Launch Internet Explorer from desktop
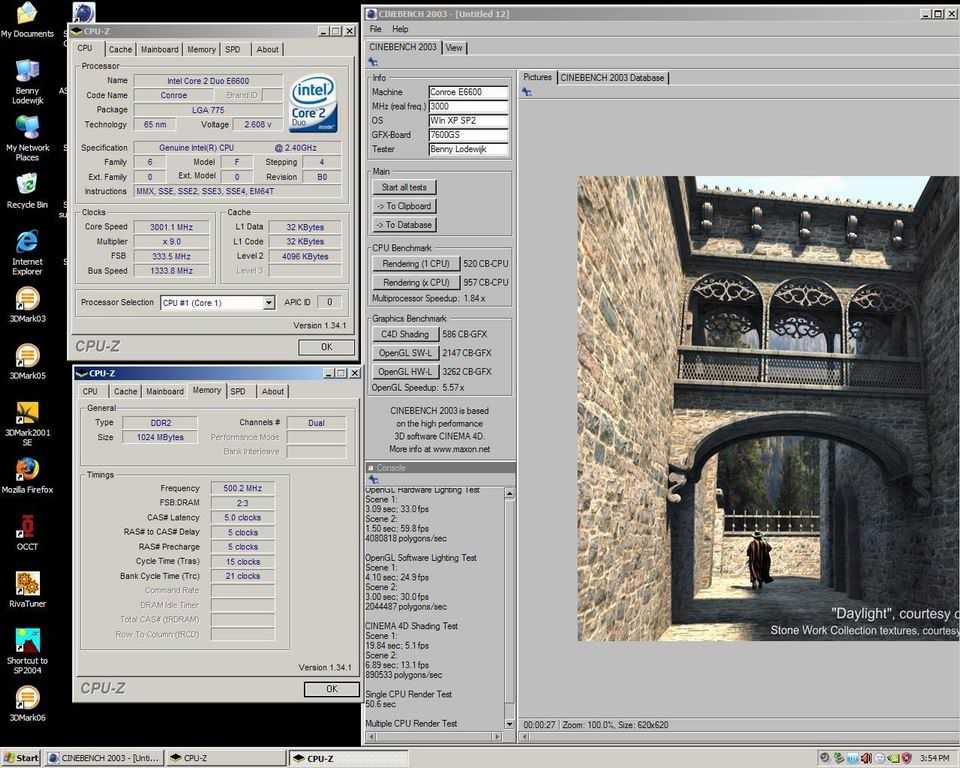Screen dimensions: 960x768 coord(27,252)
